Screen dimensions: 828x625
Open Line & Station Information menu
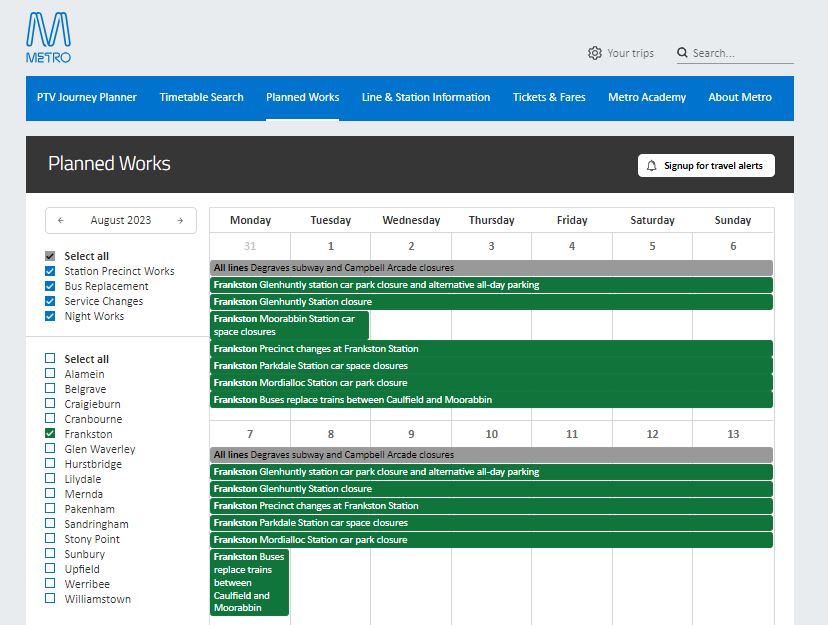[x=426, y=98]
